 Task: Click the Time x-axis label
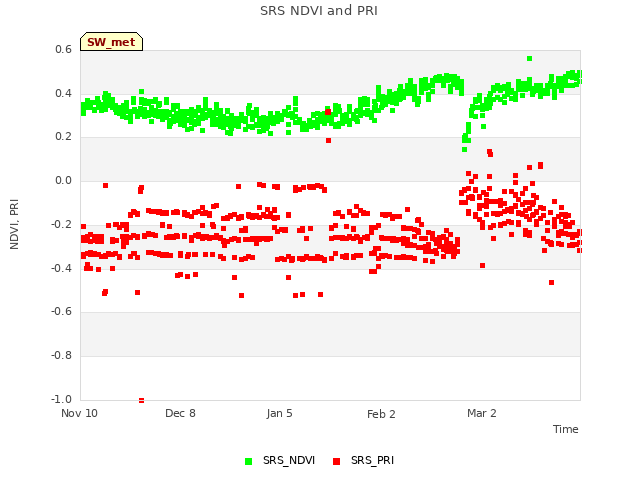pyautogui.click(x=565, y=429)
